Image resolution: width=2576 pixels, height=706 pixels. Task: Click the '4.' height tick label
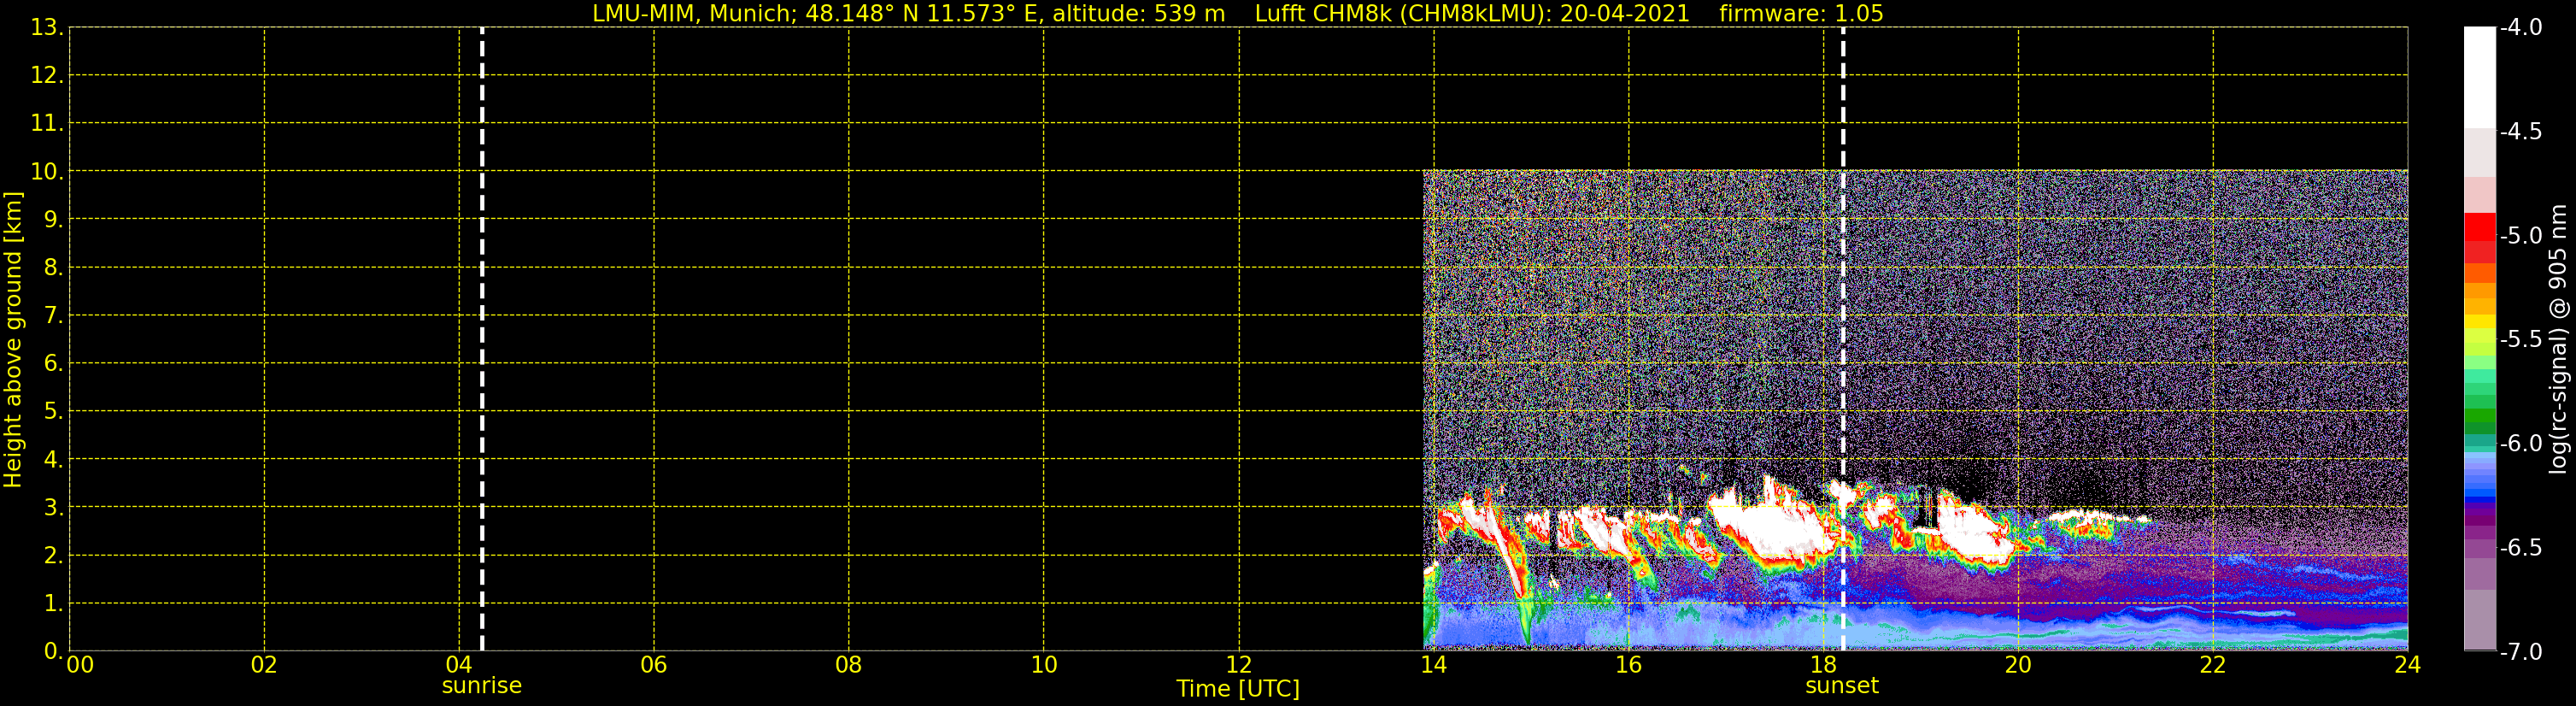tap(53, 459)
